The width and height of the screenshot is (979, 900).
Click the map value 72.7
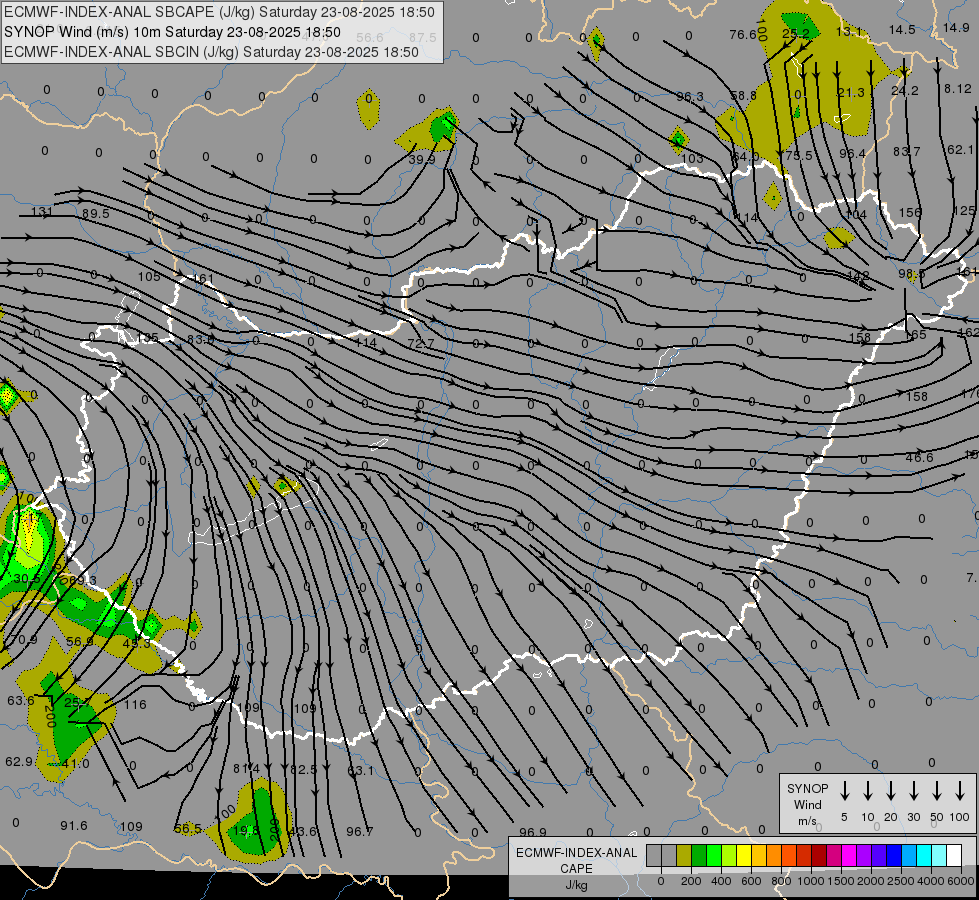click(420, 344)
